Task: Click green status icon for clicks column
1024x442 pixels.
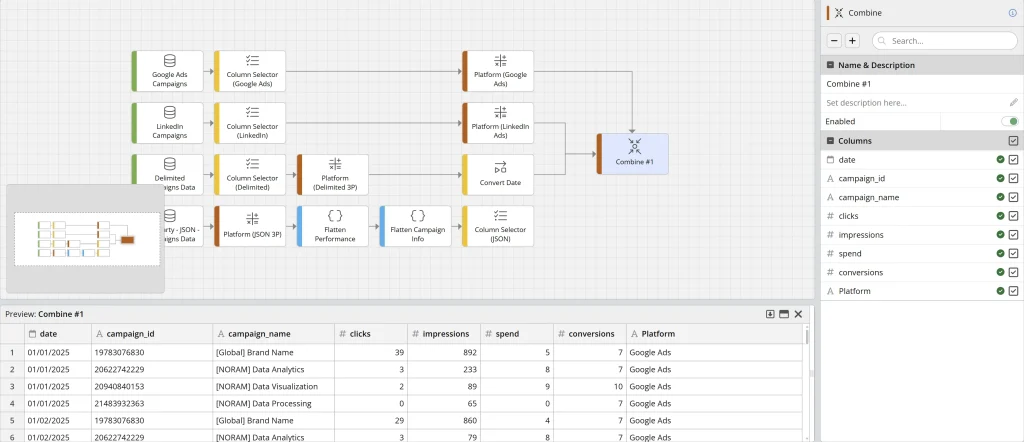Action: click(x=1000, y=215)
